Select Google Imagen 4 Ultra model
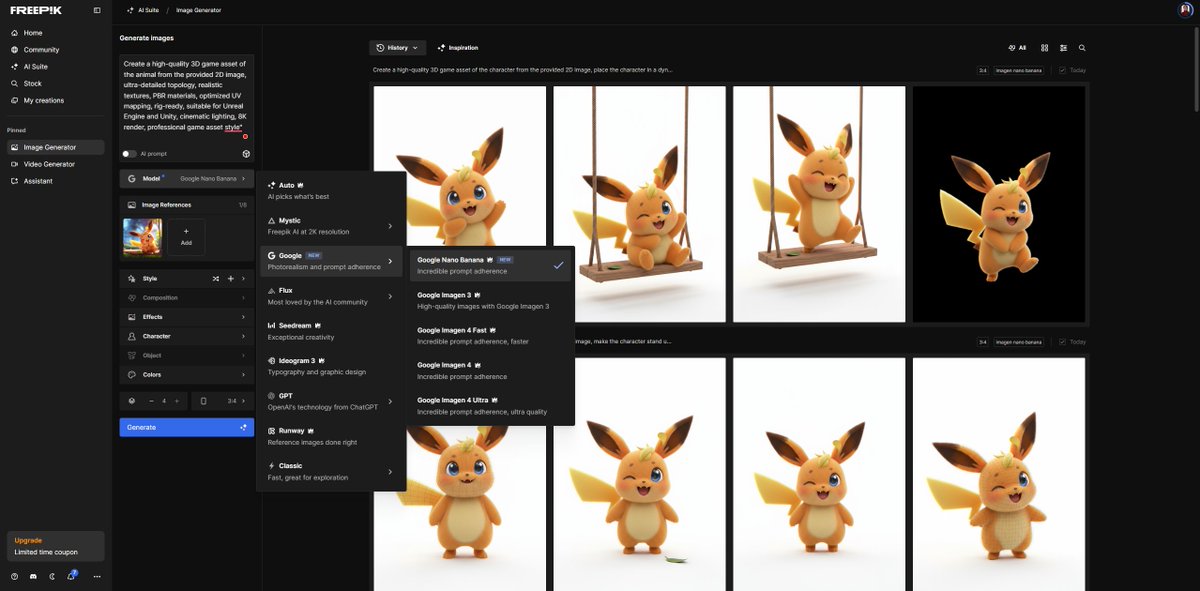This screenshot has height=591, width=1200. pos(490,406)
